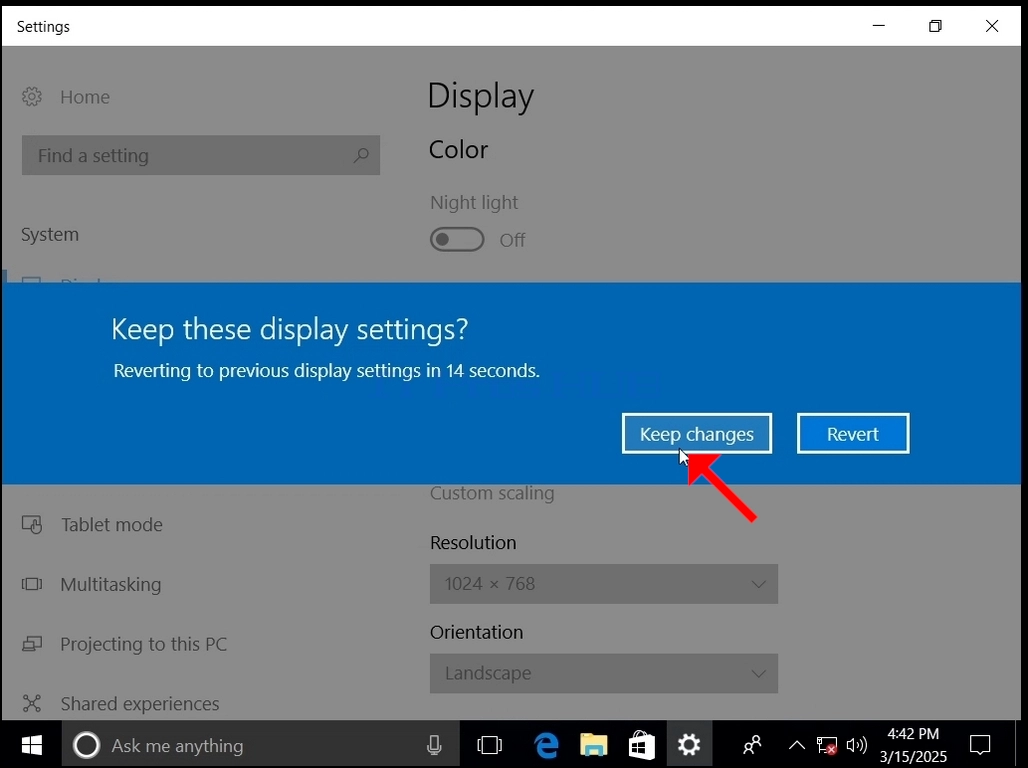Toggle the Night light switch
This screenshot has height=768, width=1028.
click(x=457, y=239)
